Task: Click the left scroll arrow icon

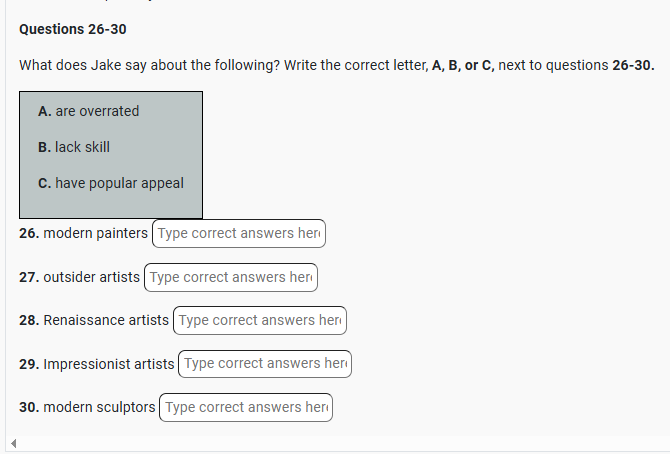Action: pyautogui.click(x=12, y=443)
